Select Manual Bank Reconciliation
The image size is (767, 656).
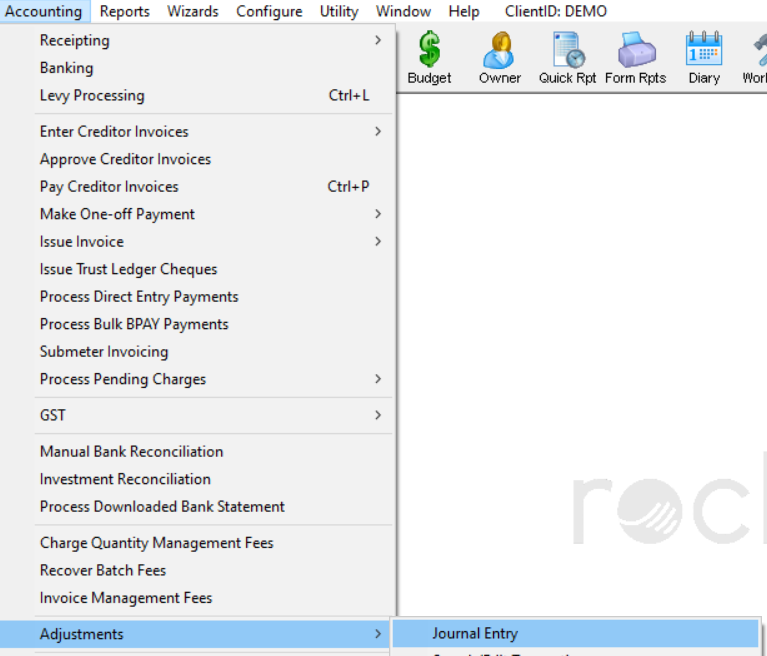(x=197, y=451)
